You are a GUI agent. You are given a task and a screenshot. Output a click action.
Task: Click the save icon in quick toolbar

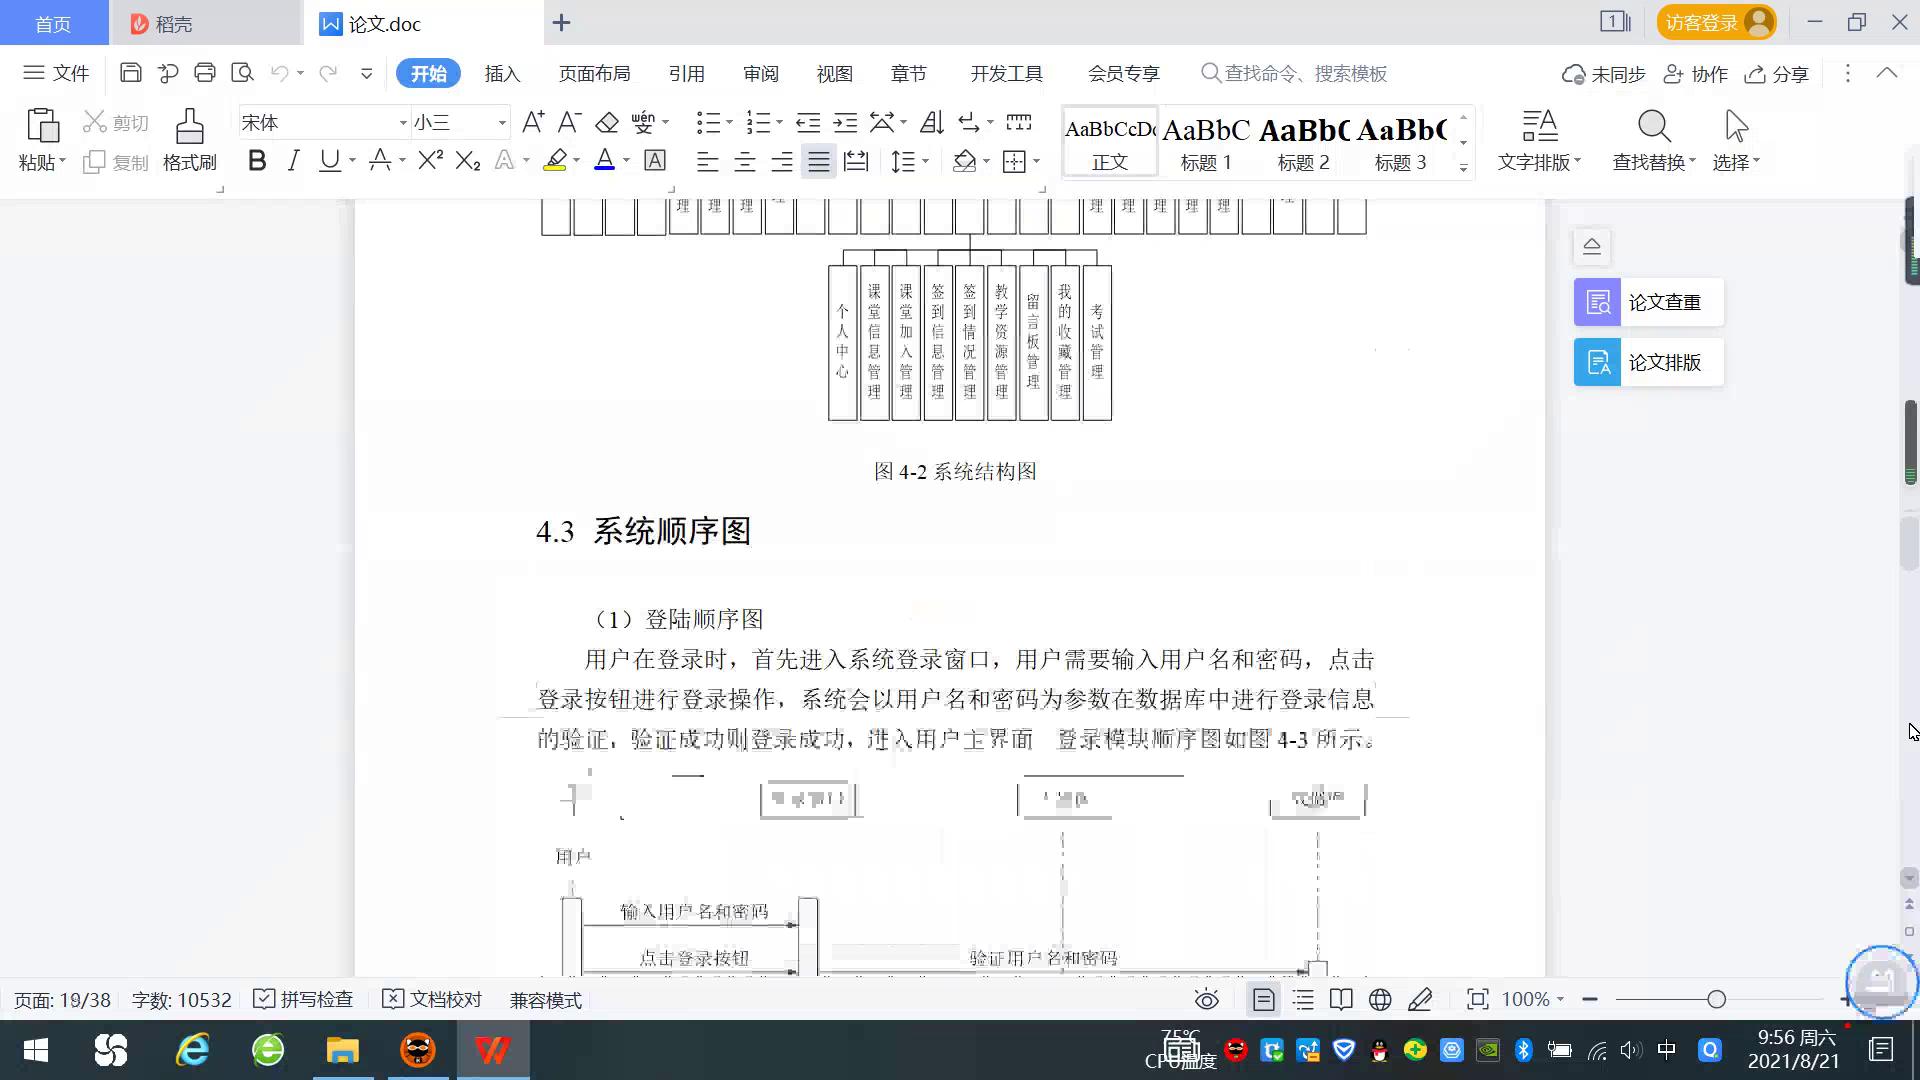[x=130, y=73]
